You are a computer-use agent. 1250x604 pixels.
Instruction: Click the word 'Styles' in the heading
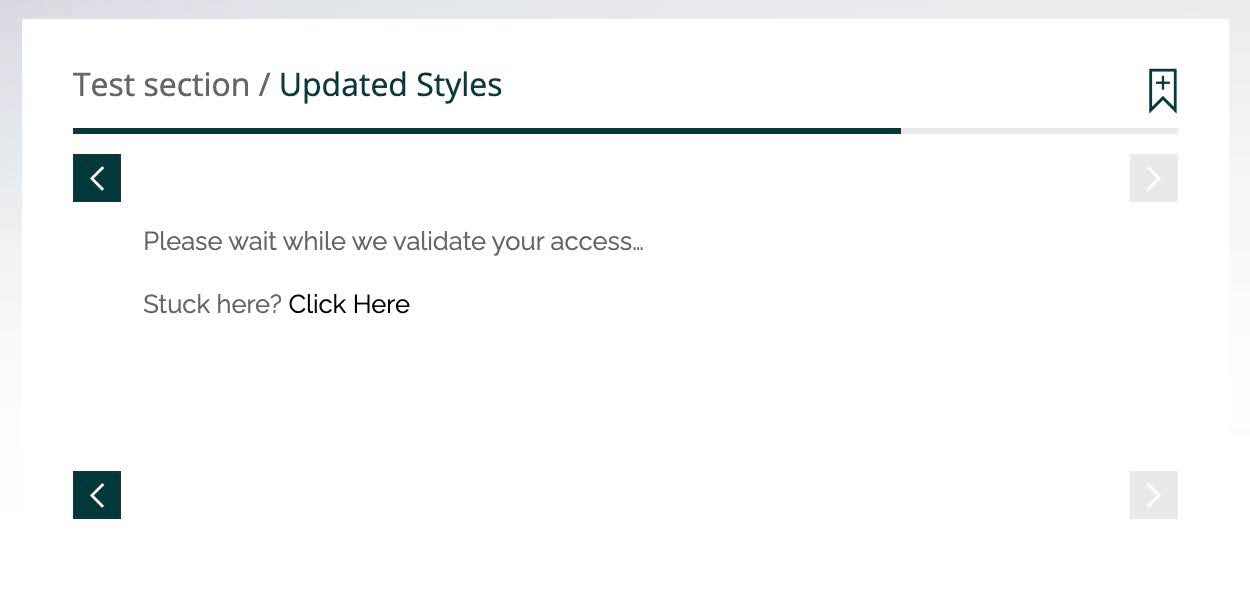tap(457, 85)
